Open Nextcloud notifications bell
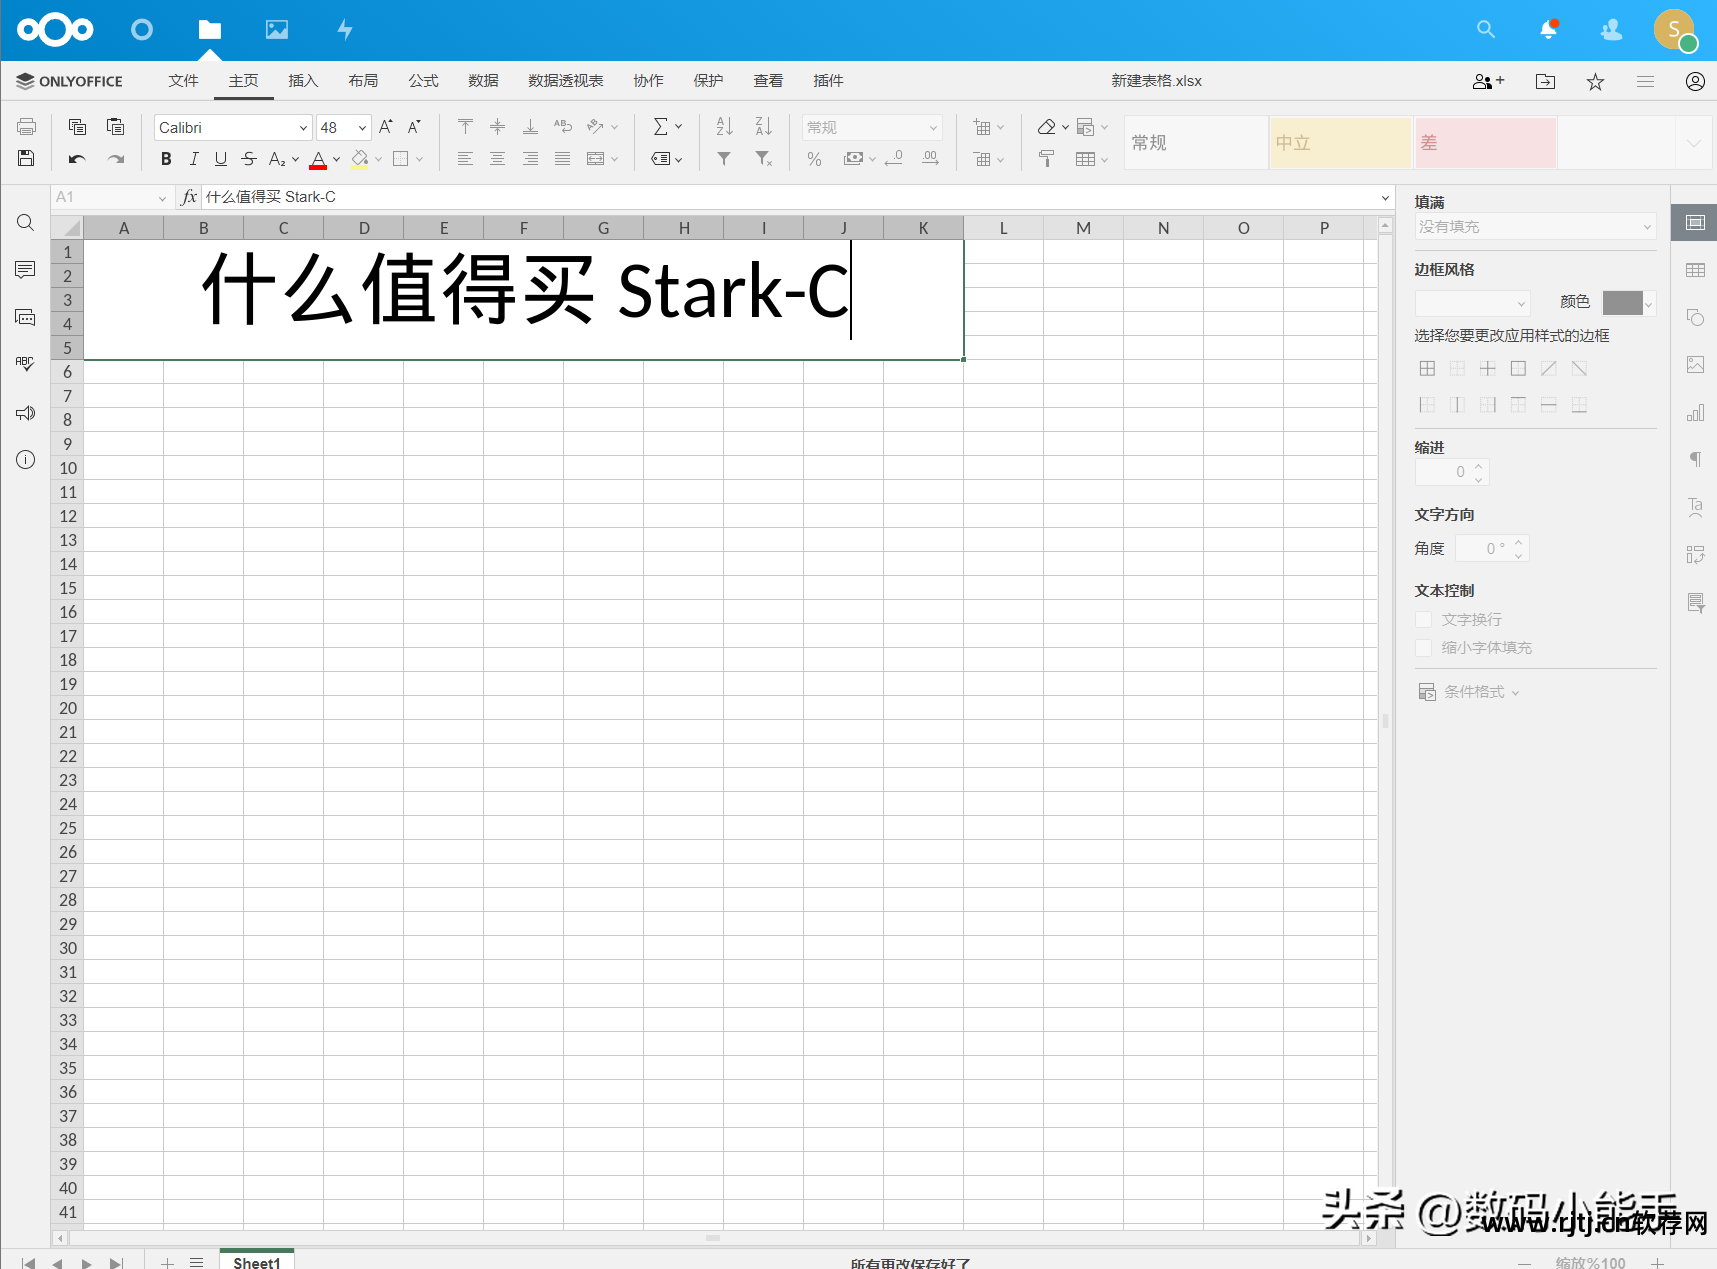The height and width of the screenshot is (1269, 1717). (1549, 30)
